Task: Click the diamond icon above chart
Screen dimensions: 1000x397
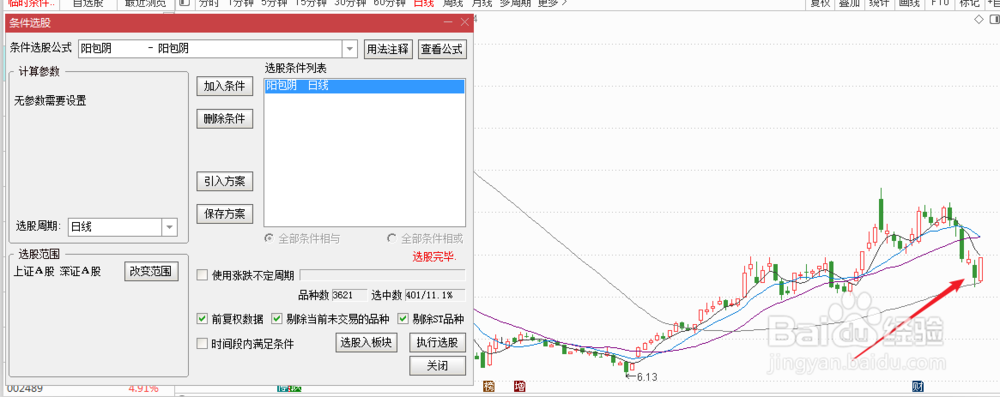Action: pyautogui.click(x=979, y=20)
